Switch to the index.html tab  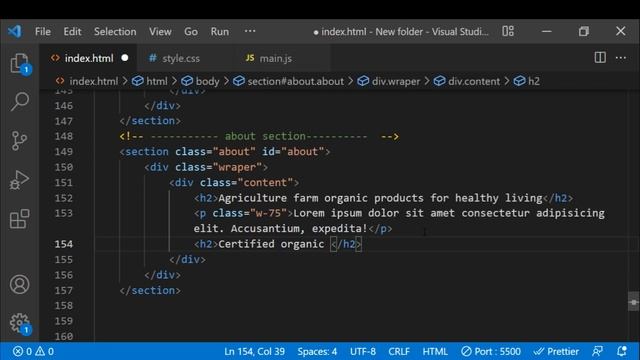point(89,58)
